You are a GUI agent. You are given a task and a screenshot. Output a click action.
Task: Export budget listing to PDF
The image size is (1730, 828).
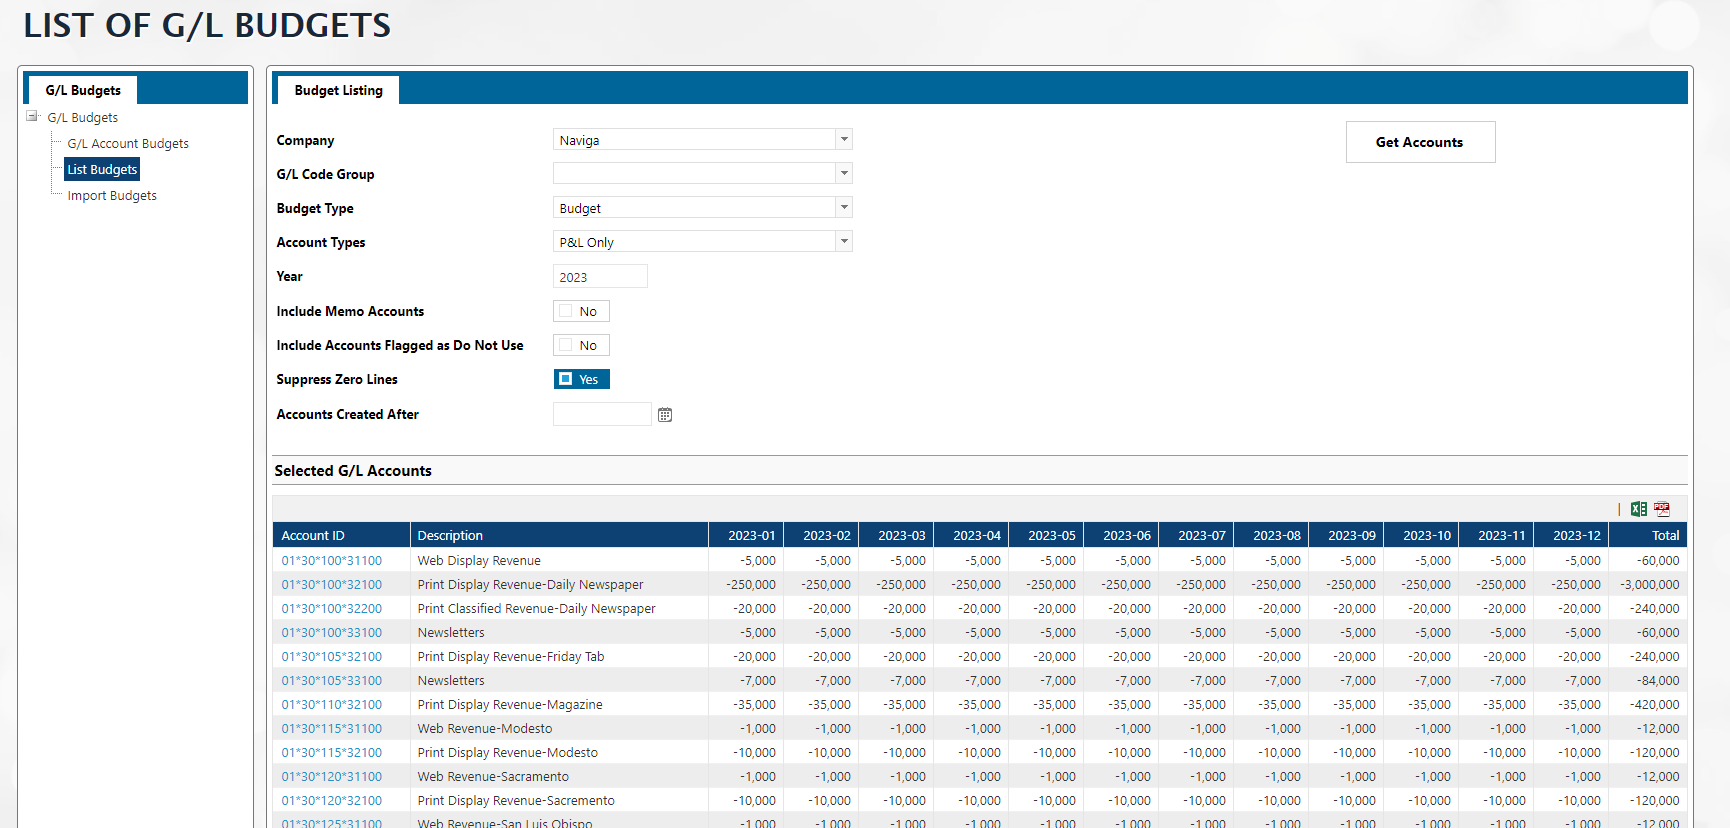tap(1662, 509)
